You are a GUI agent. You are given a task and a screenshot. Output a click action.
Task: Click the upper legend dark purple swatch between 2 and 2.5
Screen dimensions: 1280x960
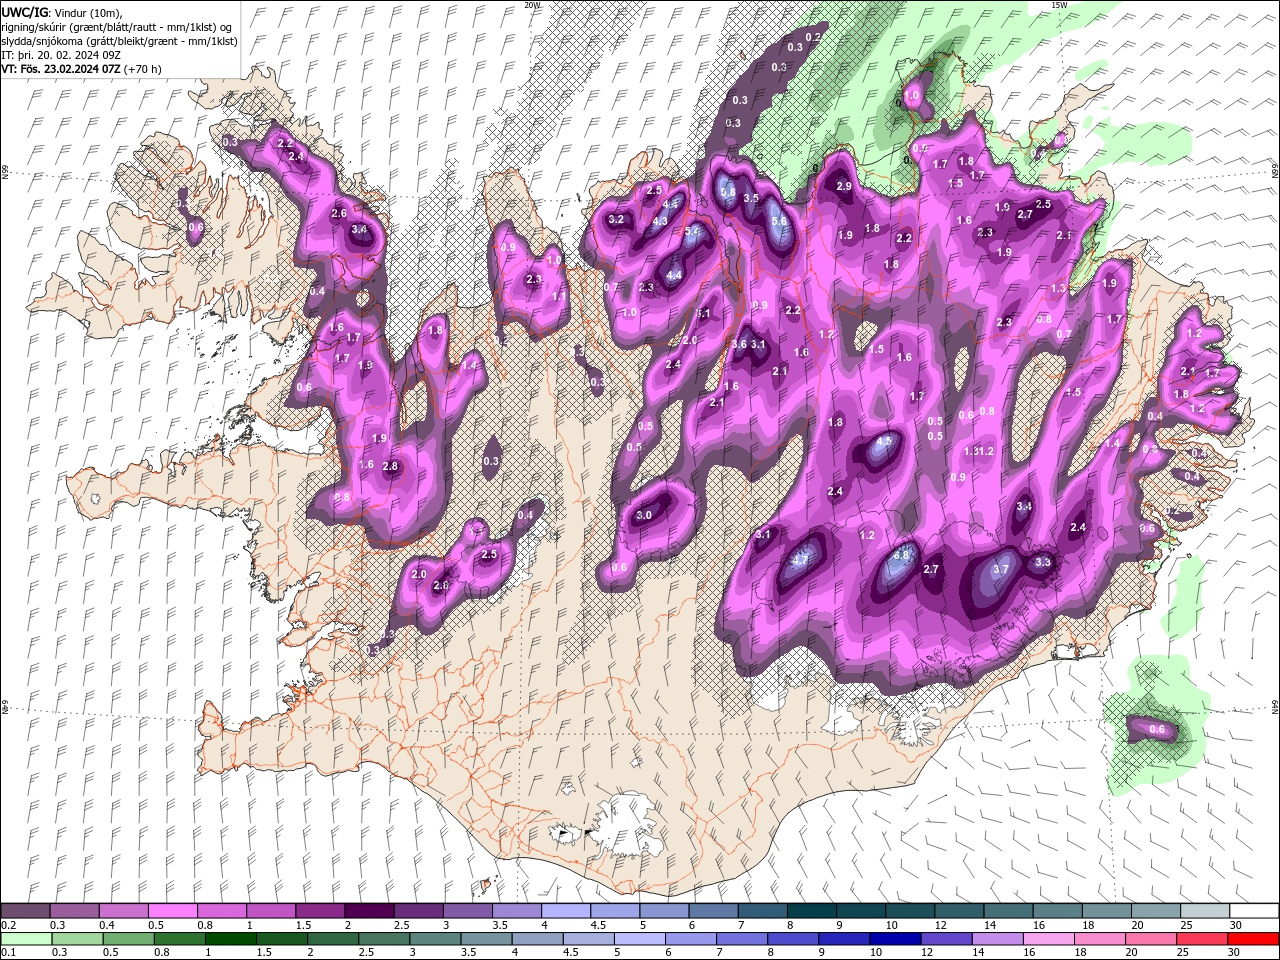pos(369,911)
